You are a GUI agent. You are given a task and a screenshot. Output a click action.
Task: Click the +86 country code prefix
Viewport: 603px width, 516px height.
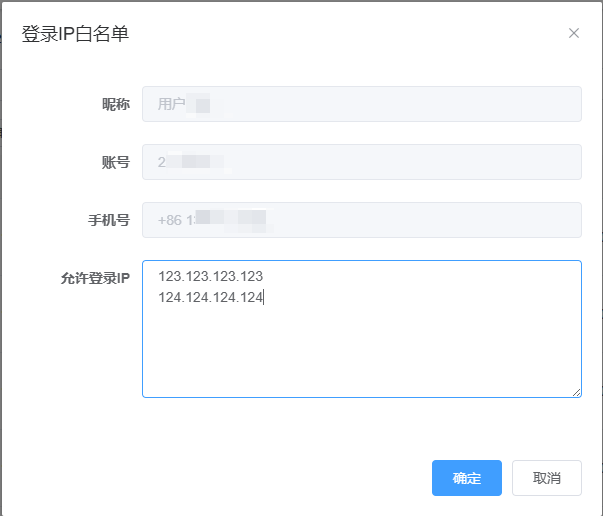click(170, 220)
